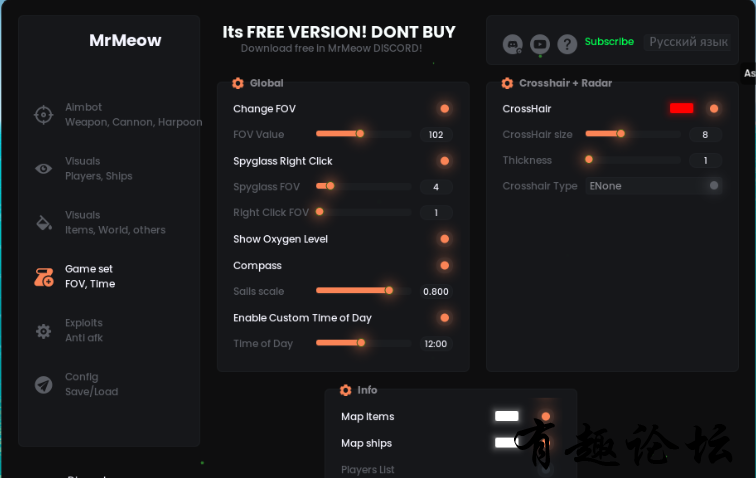Screen dimensions: 756x478
Task: Click the Discord icon in top bar
Action: pos(513,44)
